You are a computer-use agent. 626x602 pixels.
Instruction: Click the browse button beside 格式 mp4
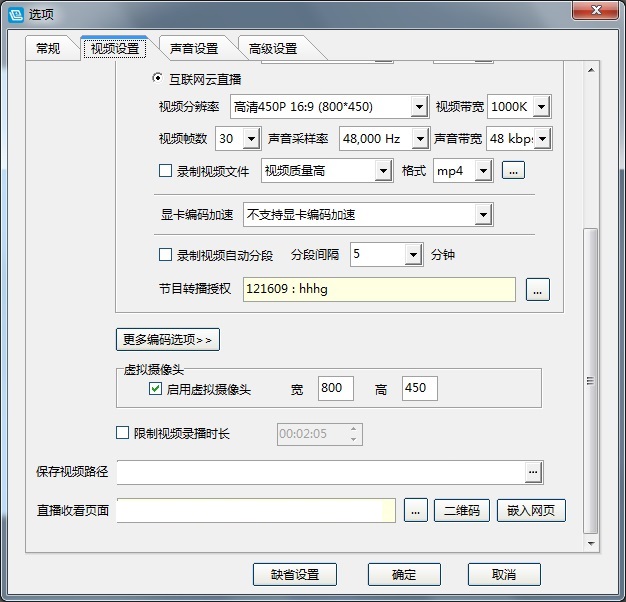pyautogui.click(x=513, y=170)
